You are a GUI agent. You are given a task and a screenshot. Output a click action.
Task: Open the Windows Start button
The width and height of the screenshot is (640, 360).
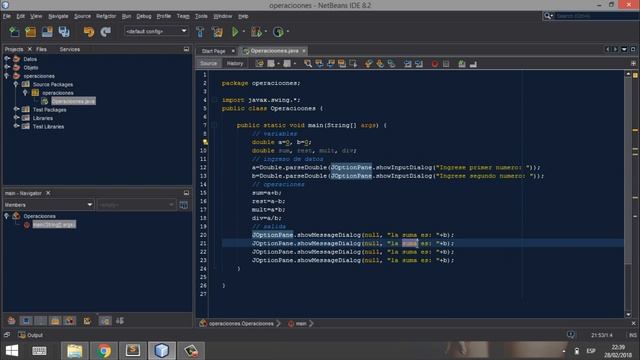(12, 351)
